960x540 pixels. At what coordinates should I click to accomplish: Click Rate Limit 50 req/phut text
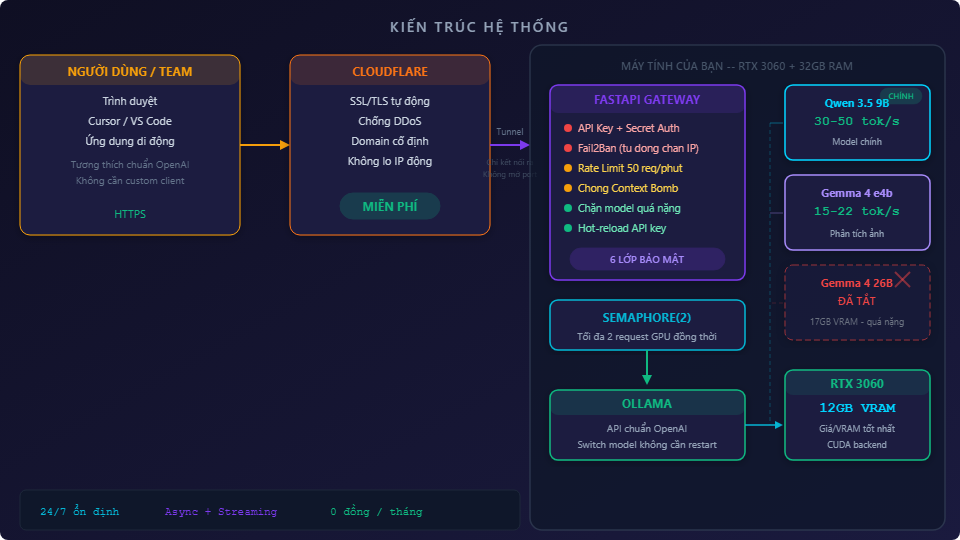click(x=630, y=168)
